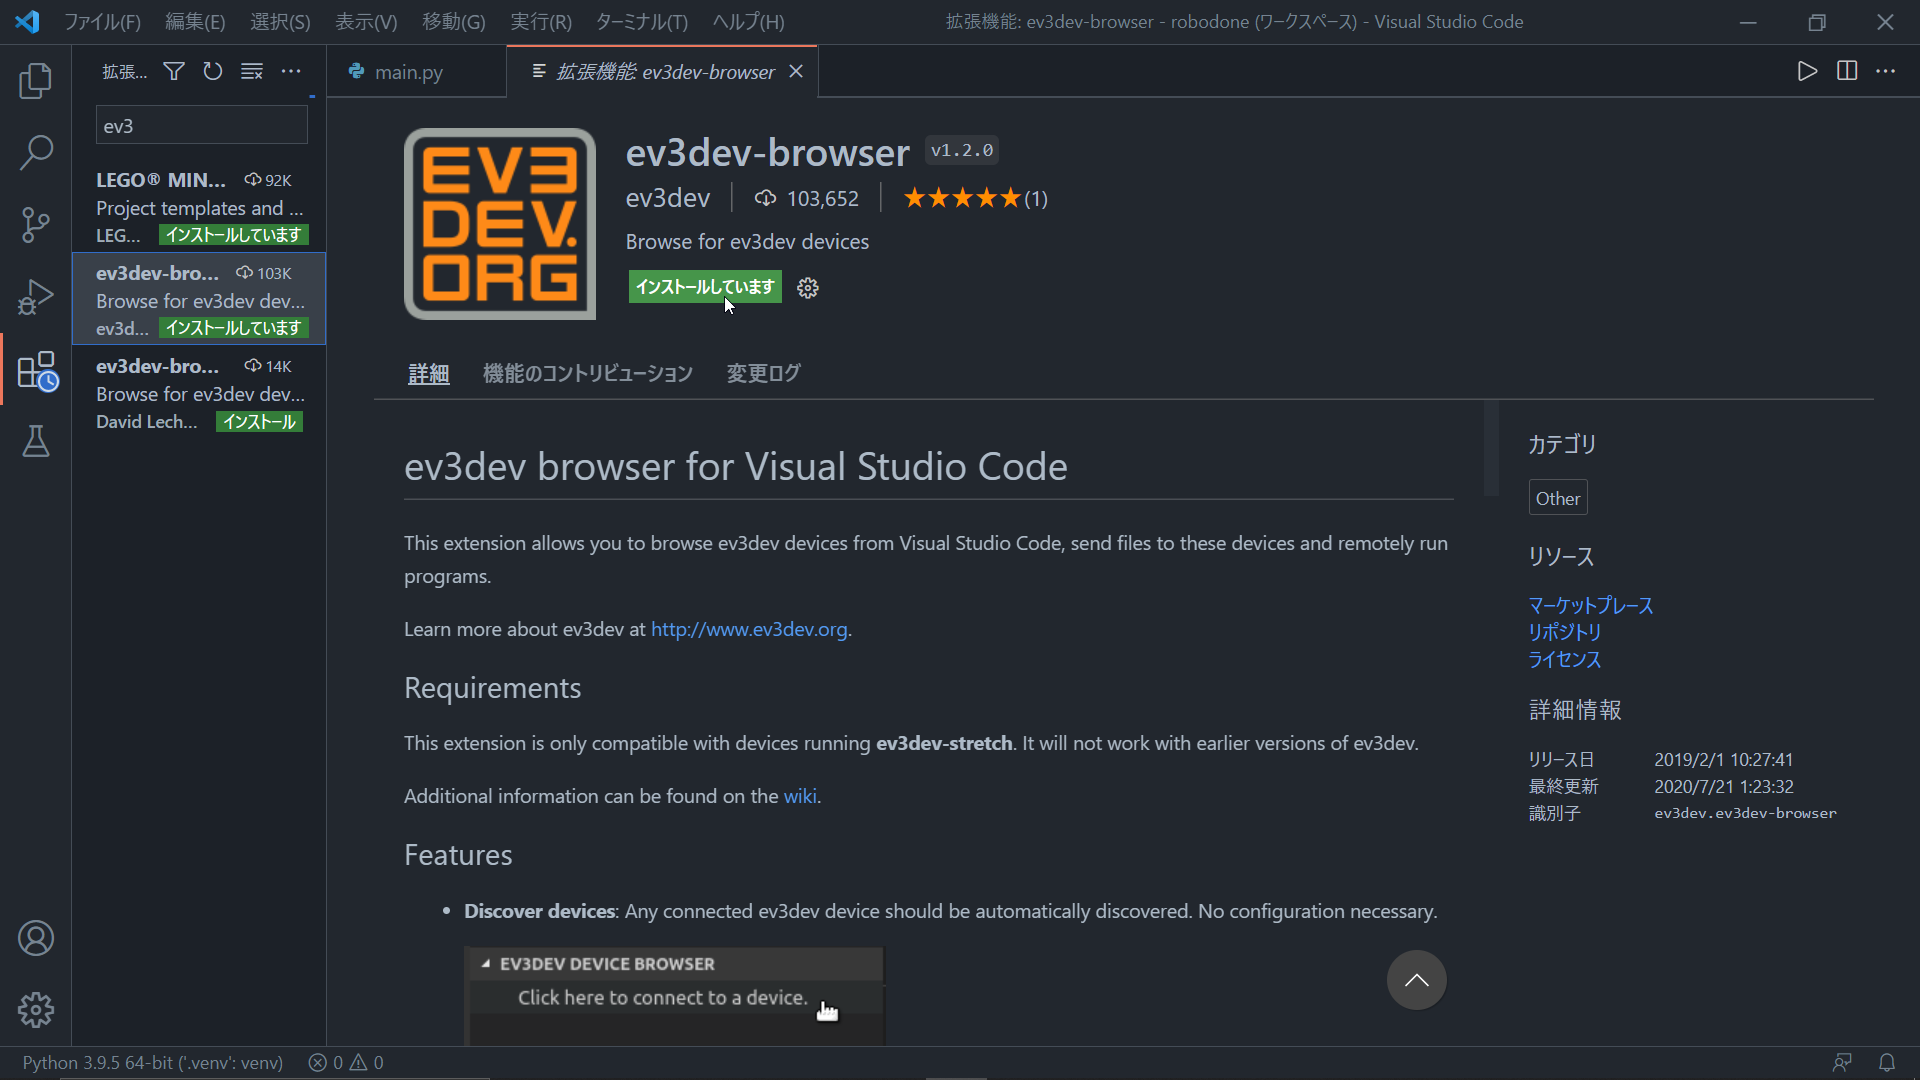Image resolution: width=1920 pixels, height=1080 pixels.
Task: Switch to the main.py tab
Action: tap(408, 72)
